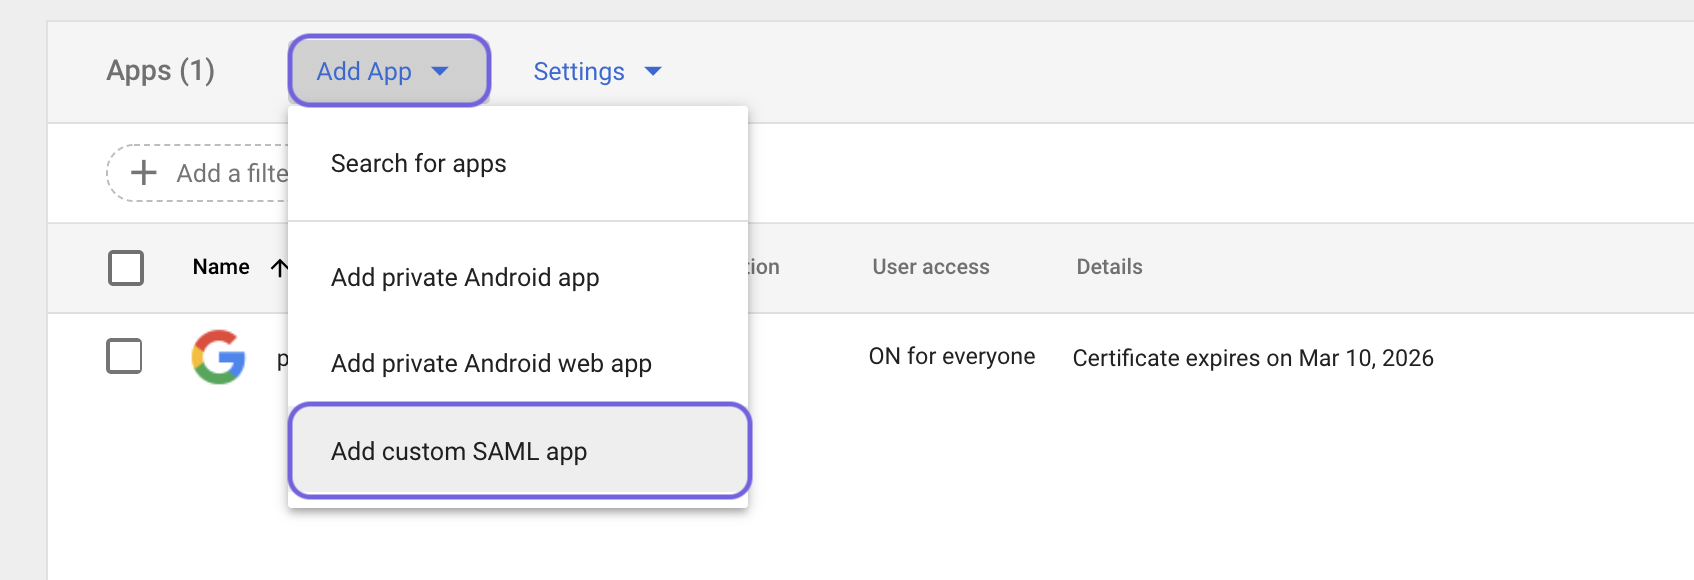Click the User access column header
This screenshot has width=1694, height=580.
(930, 267)
